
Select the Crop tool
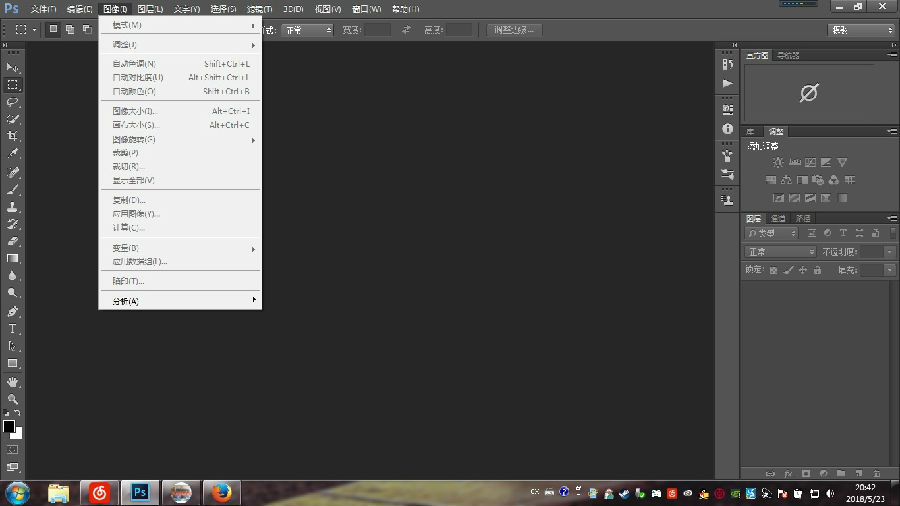(x=13, y=136)
